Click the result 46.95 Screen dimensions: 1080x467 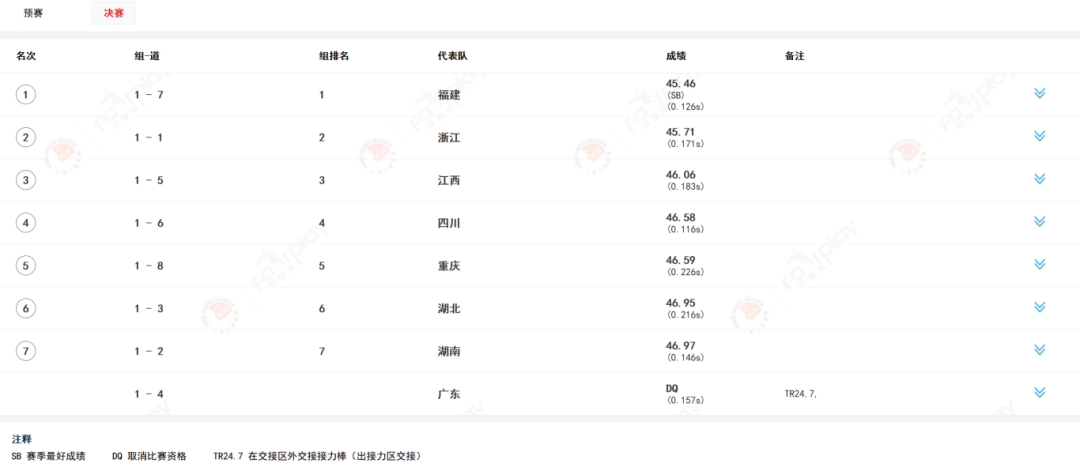tap(681, 302)
